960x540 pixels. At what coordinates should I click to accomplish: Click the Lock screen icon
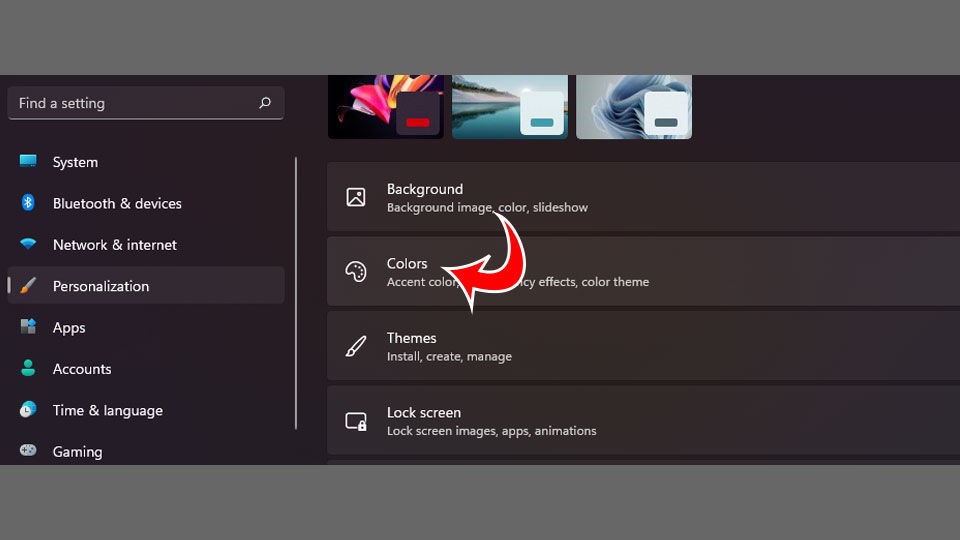pyautogui.click(x=356, y=421)
